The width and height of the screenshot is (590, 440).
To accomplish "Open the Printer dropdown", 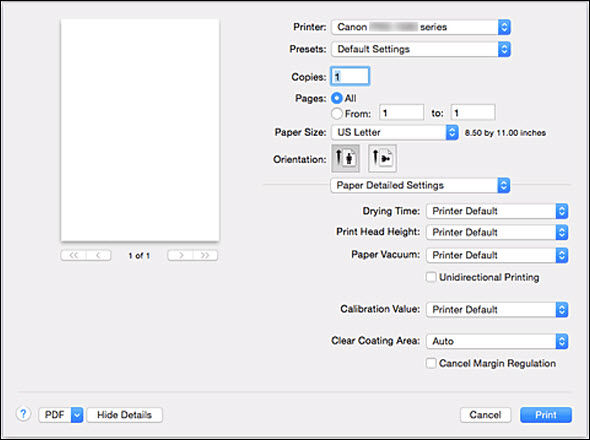I will [421, 27].
